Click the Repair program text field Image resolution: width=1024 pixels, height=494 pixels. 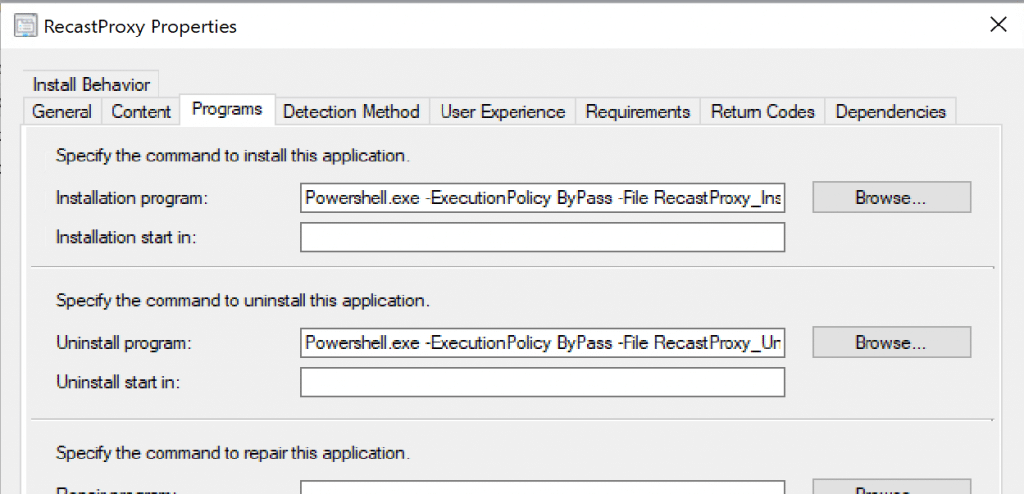tap(542, 487)
